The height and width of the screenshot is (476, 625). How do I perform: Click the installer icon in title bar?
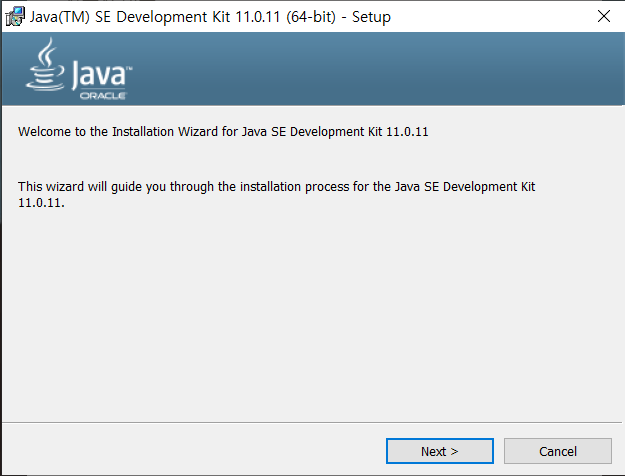pos(15,17)
